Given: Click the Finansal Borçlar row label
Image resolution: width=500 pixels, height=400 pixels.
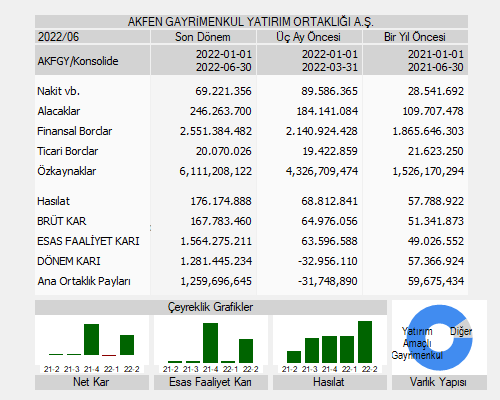Looking at the screenshot, I should coord(75,131).
